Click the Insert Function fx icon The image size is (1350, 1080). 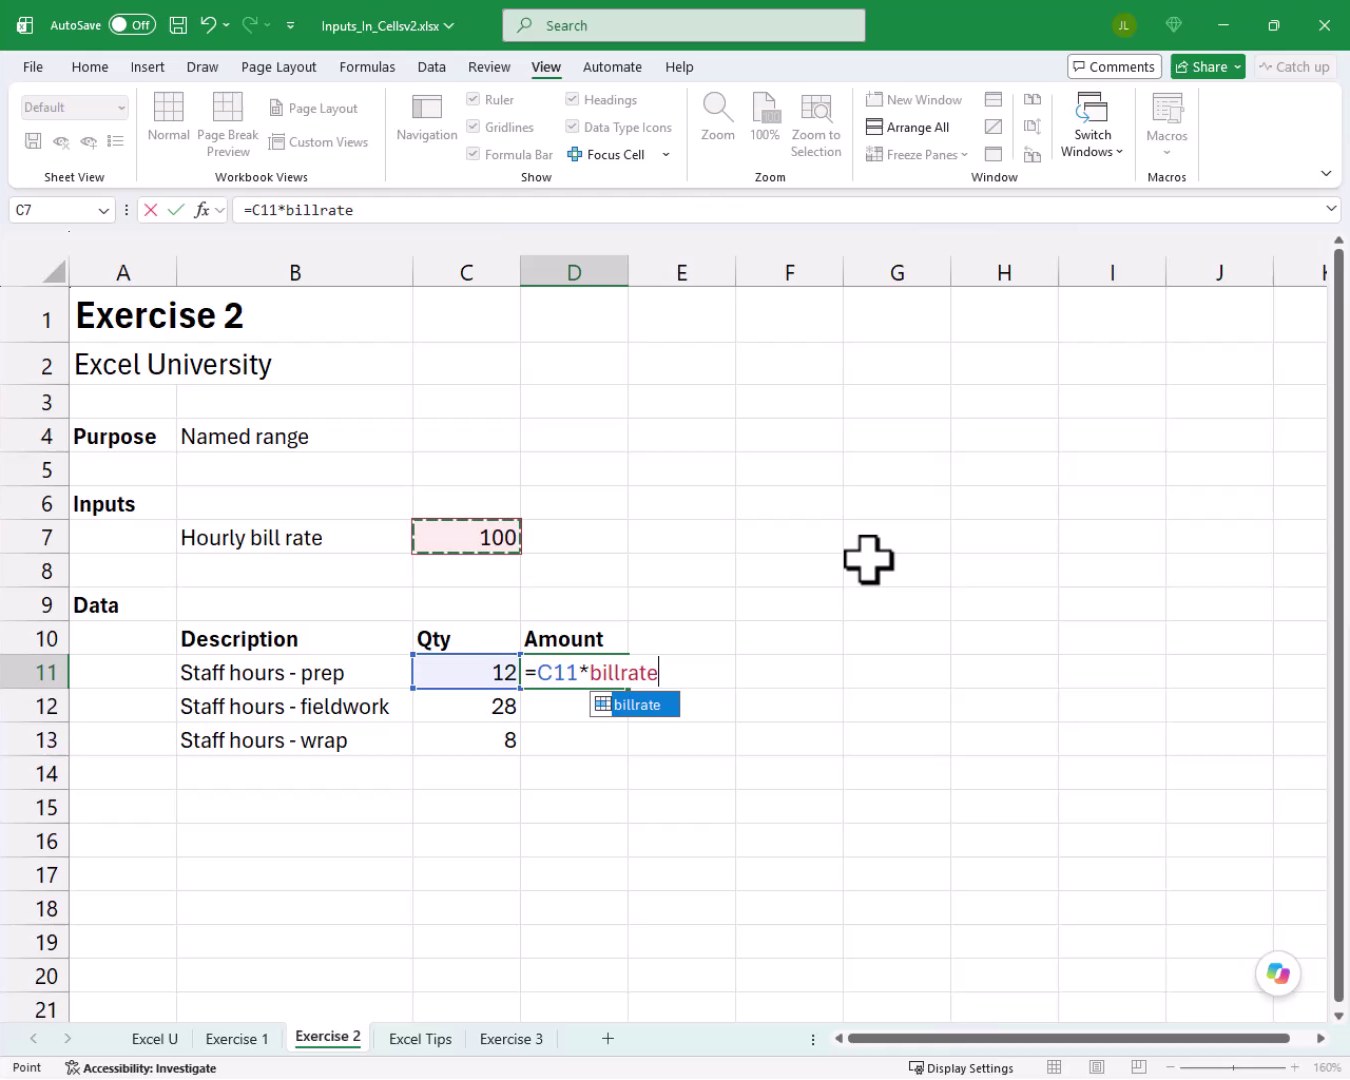202,210
